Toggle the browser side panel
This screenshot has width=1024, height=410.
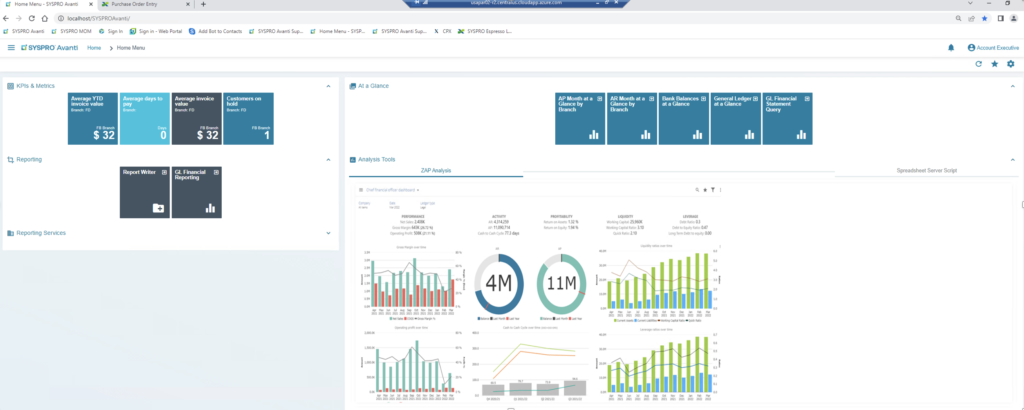pos(1000,18)
